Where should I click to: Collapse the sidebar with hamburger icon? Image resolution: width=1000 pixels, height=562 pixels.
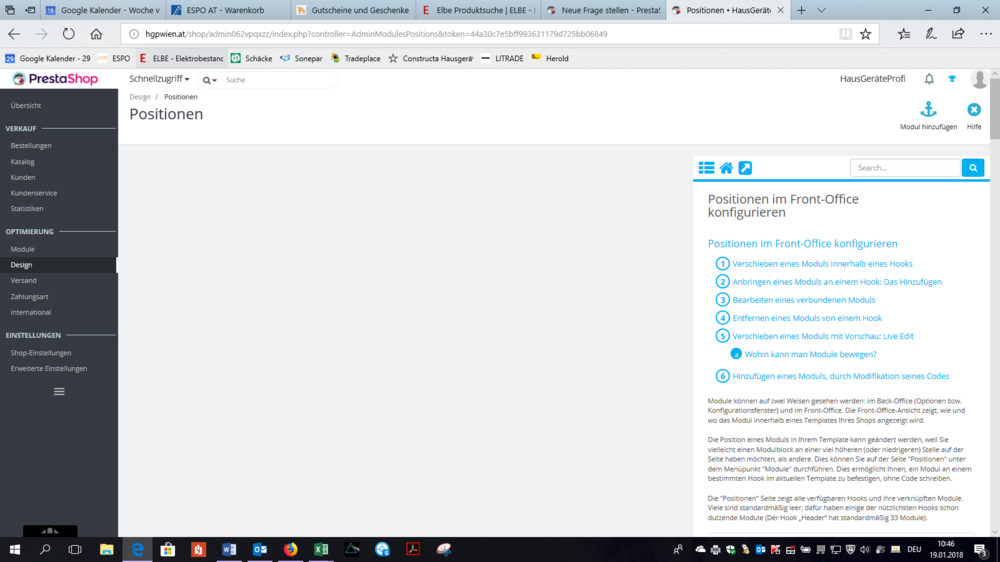[x=59, y=392]
